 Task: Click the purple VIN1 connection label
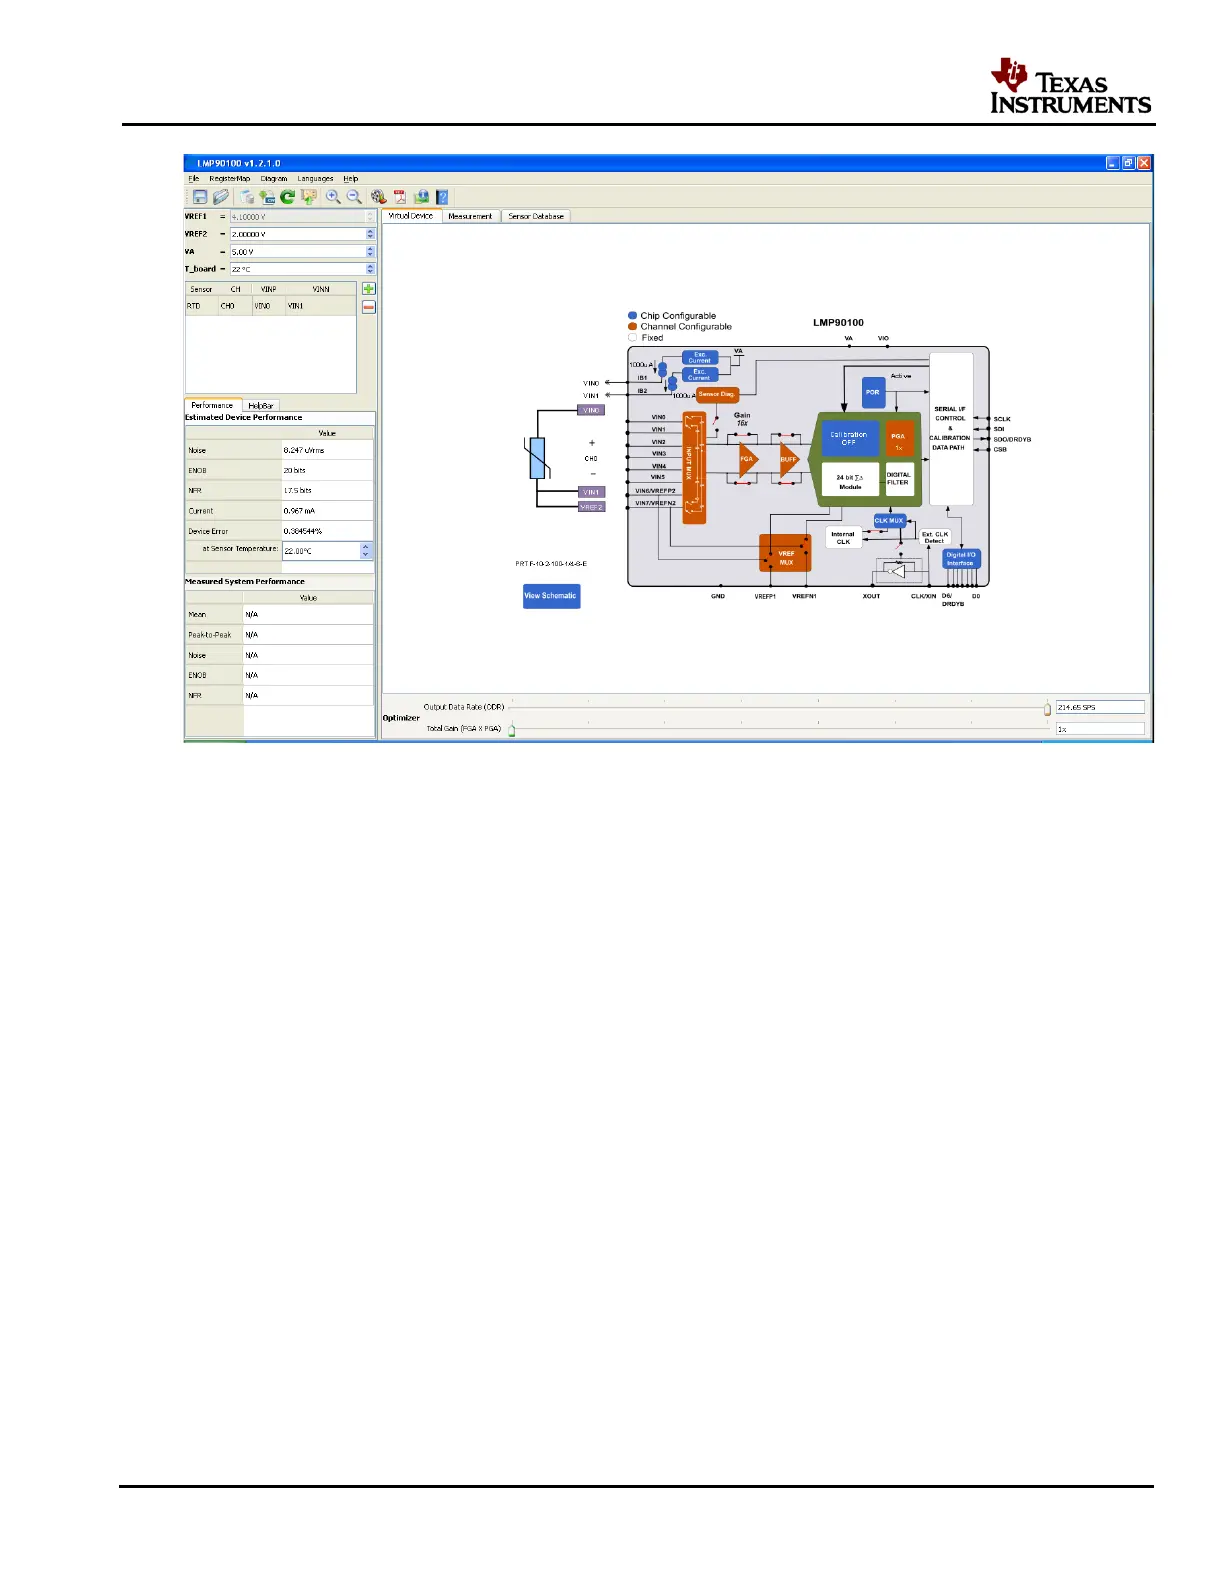[x=591, y=492]
